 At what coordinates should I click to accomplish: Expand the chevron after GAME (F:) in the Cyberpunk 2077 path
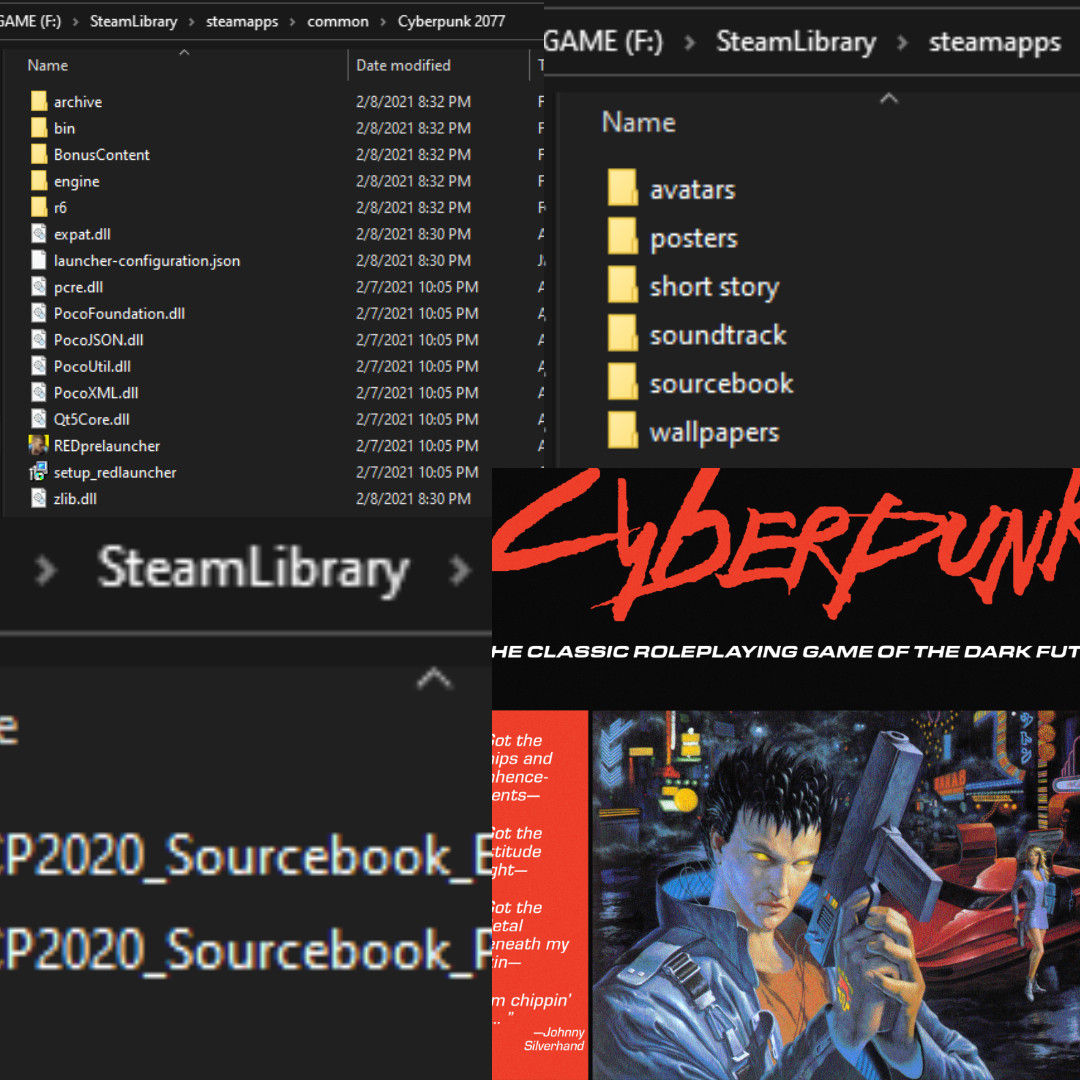coord(75,22)
